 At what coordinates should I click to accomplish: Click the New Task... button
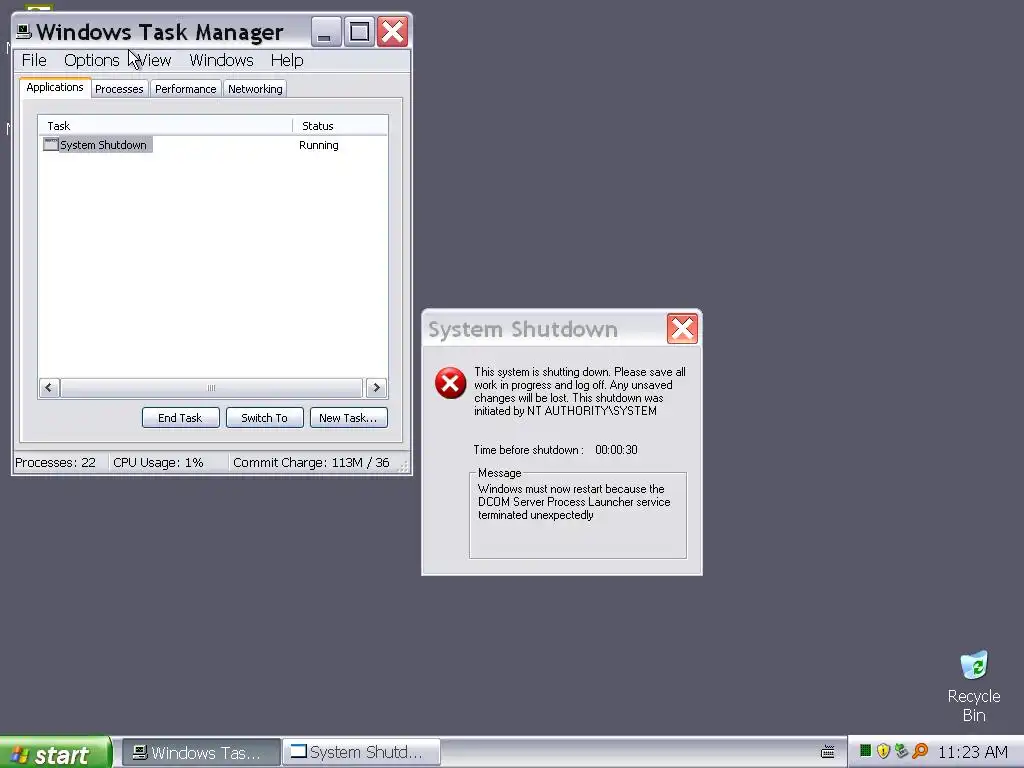348,418
